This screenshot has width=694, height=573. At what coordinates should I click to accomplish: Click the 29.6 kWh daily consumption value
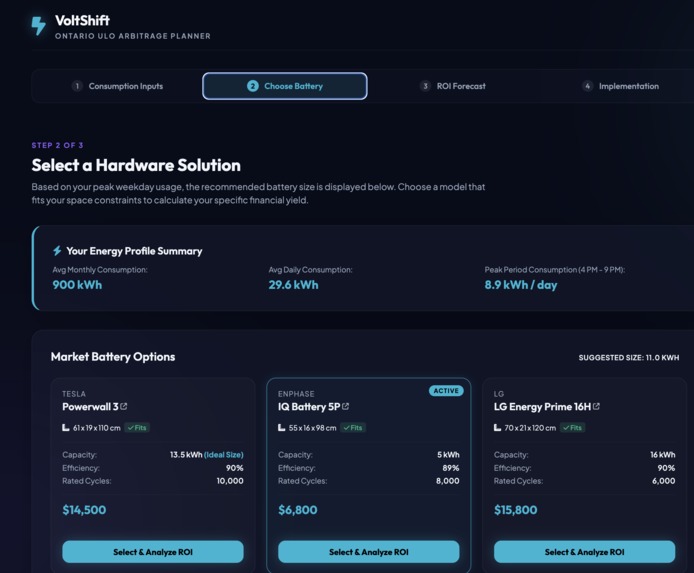coord(293,285)
